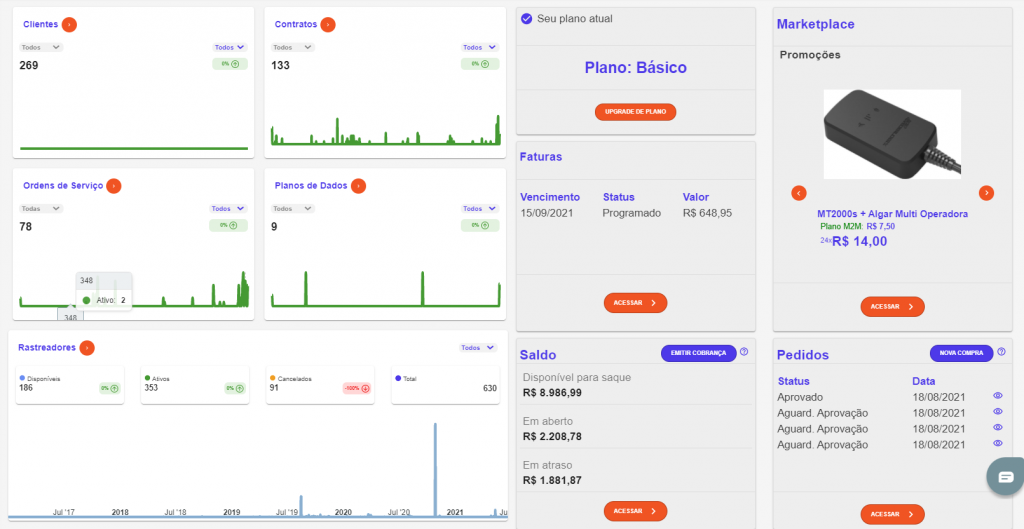Open Ordens de Serviço arrow icon
Viewport: 1024px width, 529px height.
coord(114,186)
